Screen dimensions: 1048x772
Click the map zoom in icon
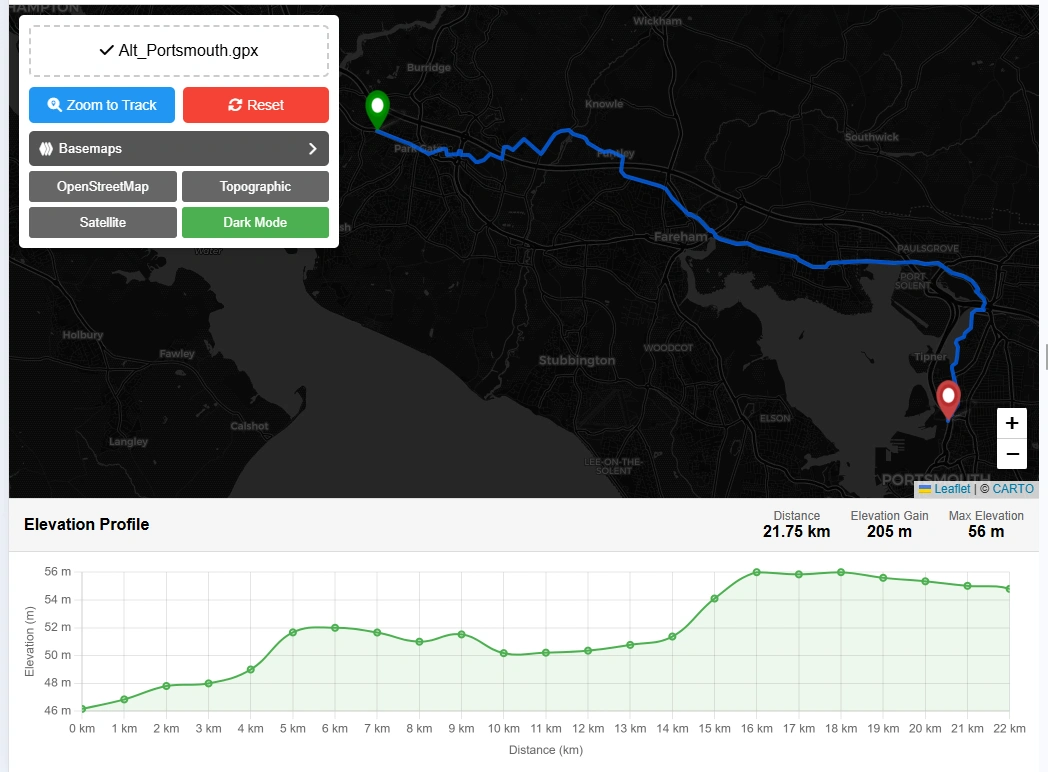1011,423
